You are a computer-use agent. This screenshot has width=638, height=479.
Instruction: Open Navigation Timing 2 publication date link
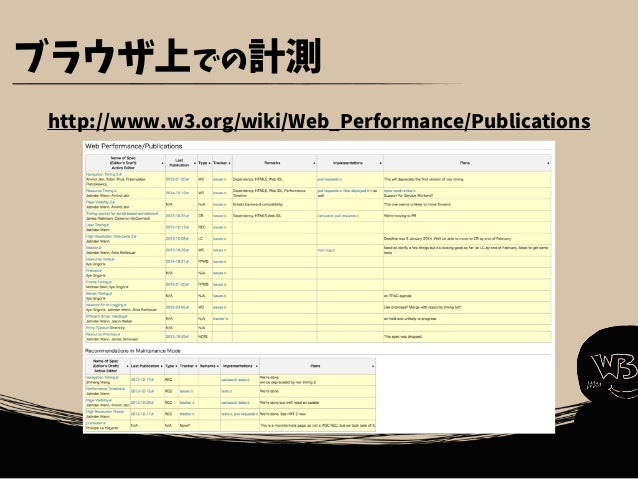pos(177,179)
